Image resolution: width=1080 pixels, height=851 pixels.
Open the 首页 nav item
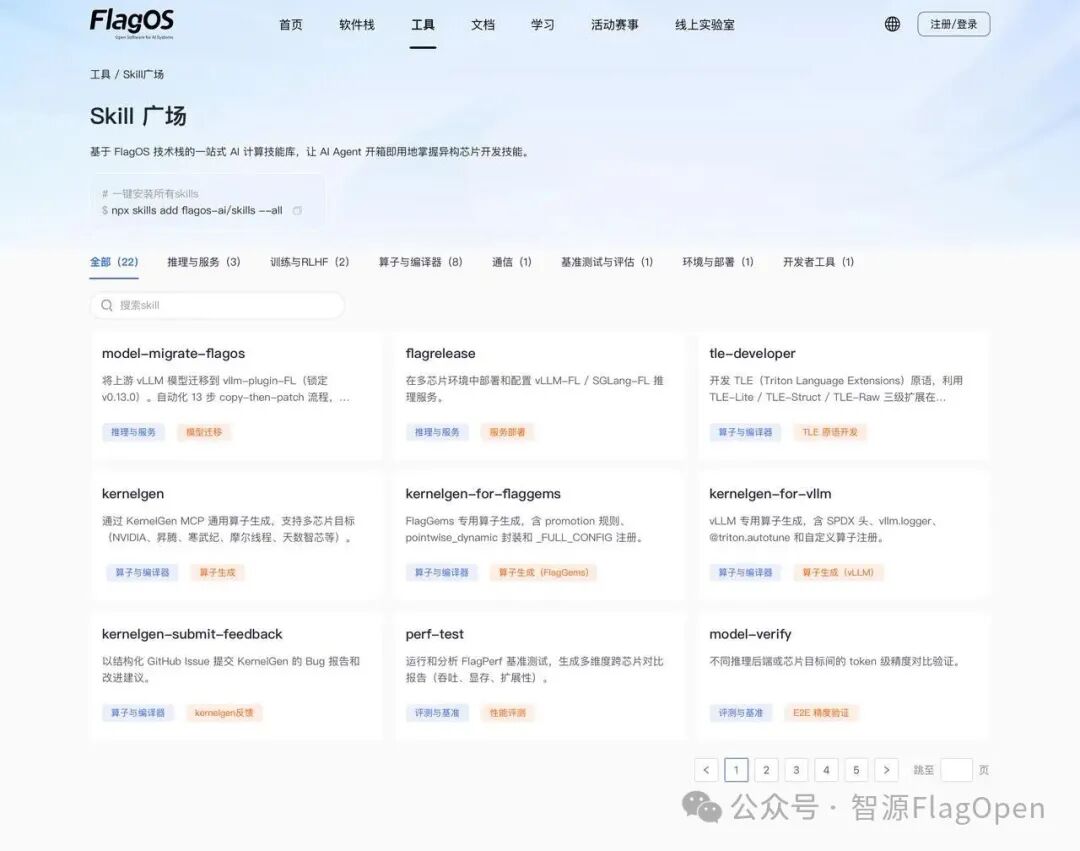tap(291, 25)
